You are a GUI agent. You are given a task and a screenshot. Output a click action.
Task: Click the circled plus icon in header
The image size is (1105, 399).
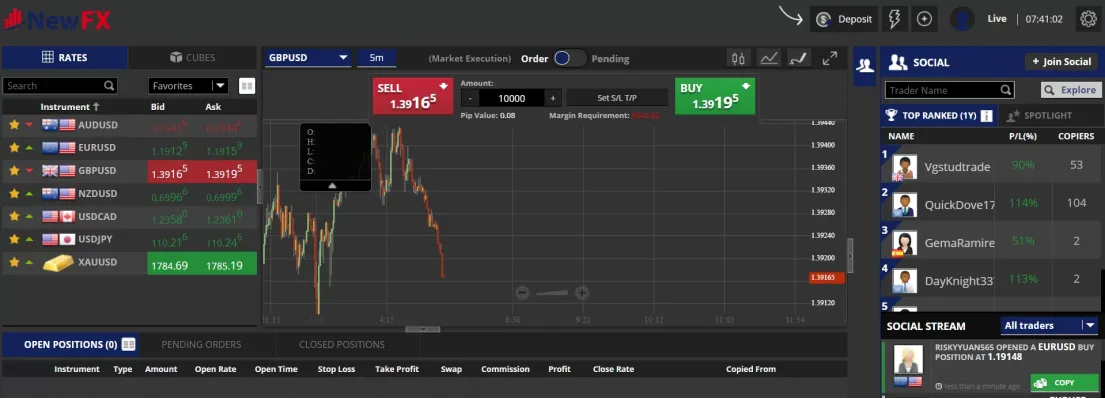[x=924, y=19]
